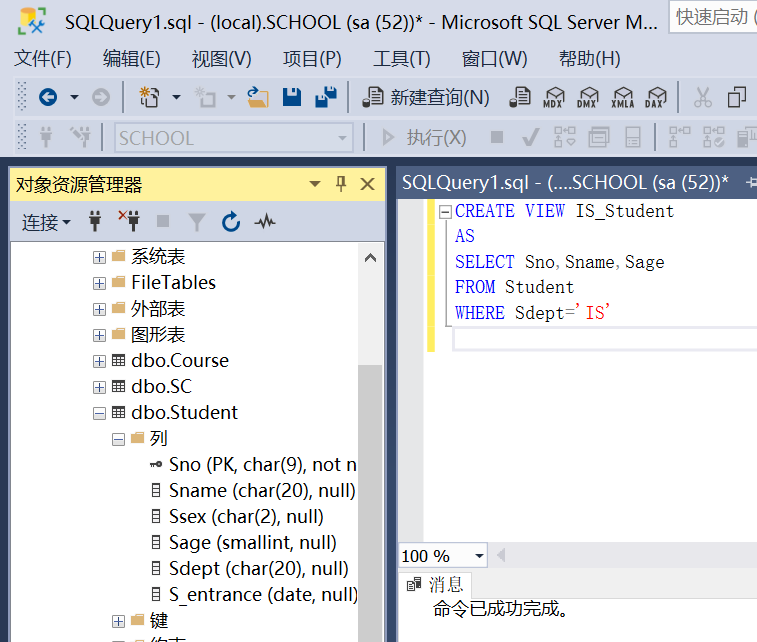Click the connect plug icon in query toolbar

point(46,137)
